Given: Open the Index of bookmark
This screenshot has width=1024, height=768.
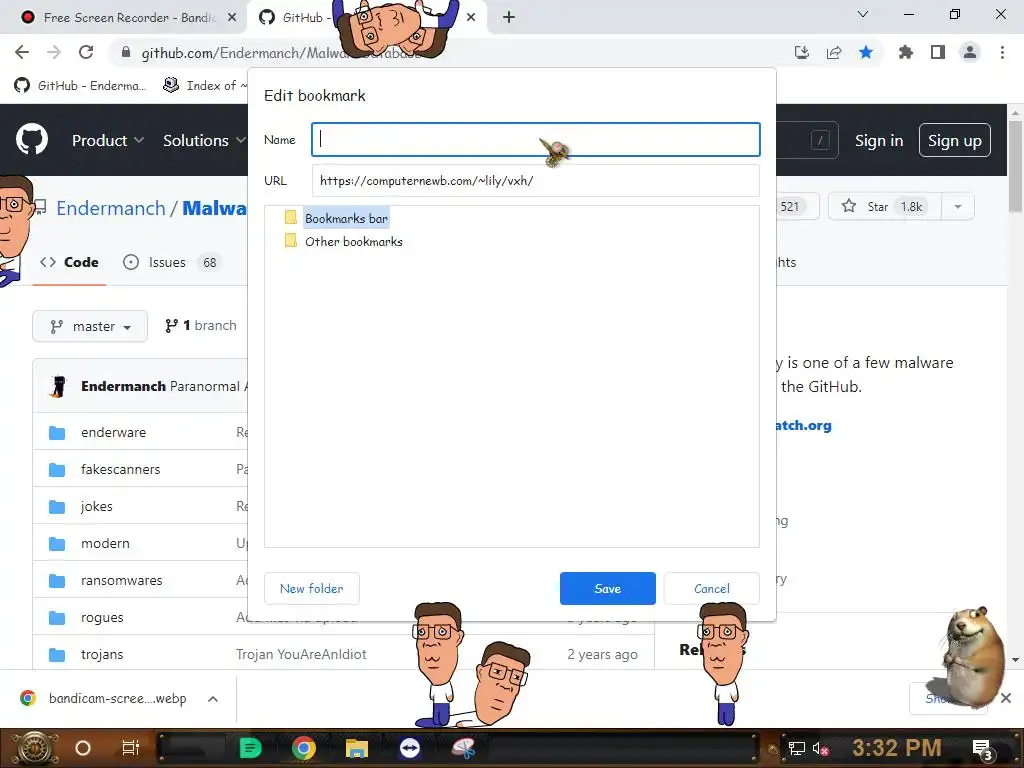Looking at the screenshot, I should click(204, 86).
